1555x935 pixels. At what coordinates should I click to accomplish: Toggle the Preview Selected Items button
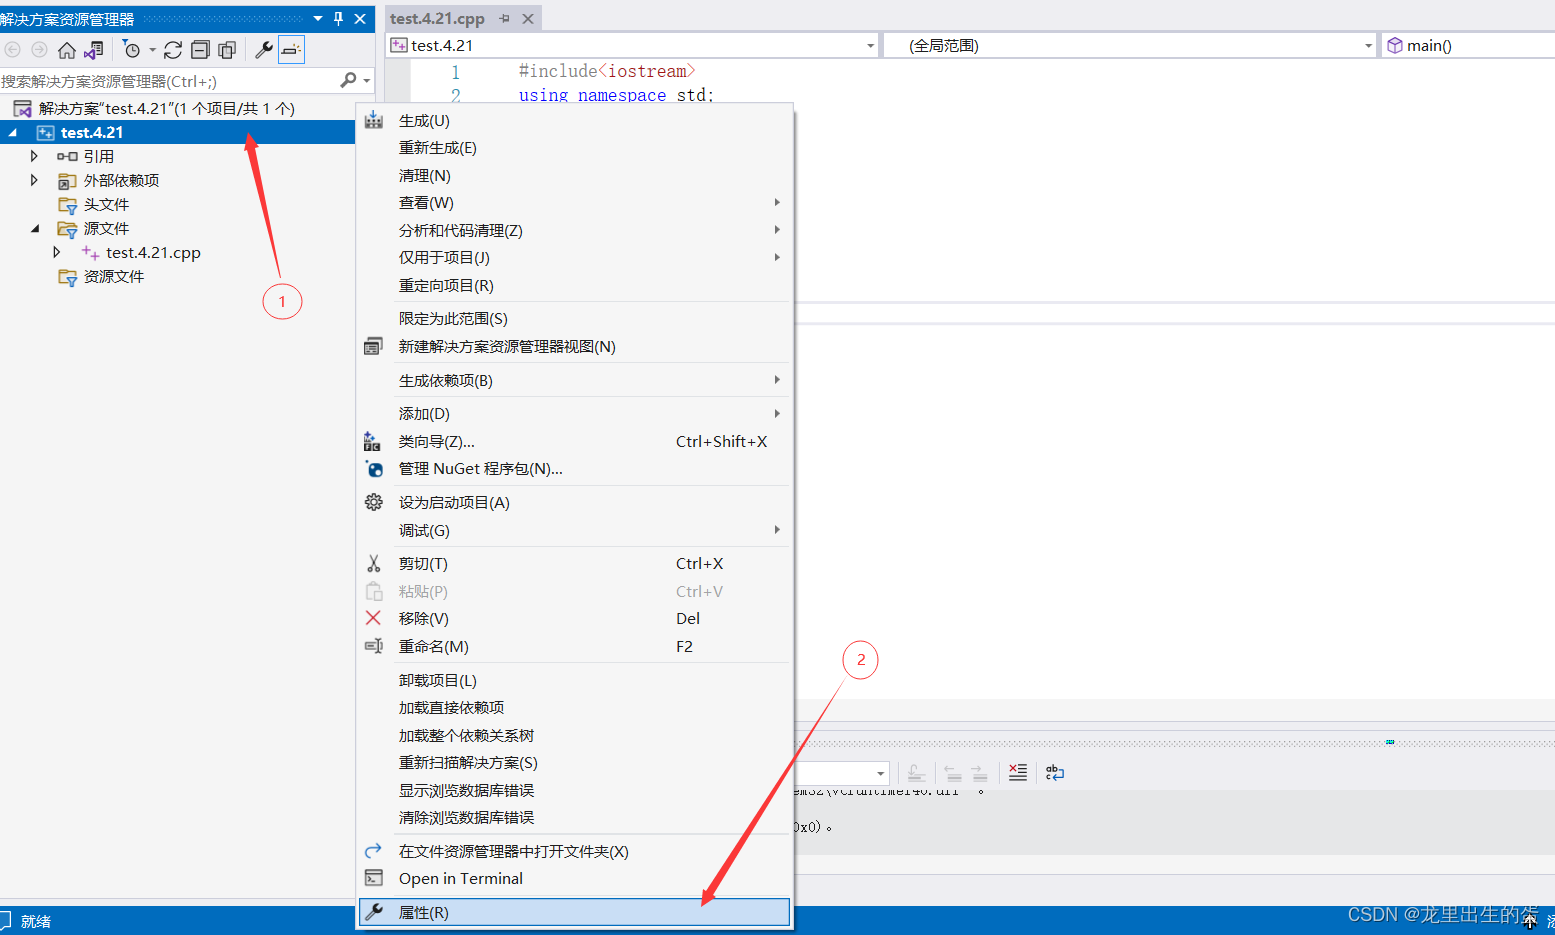coord(291,50)
